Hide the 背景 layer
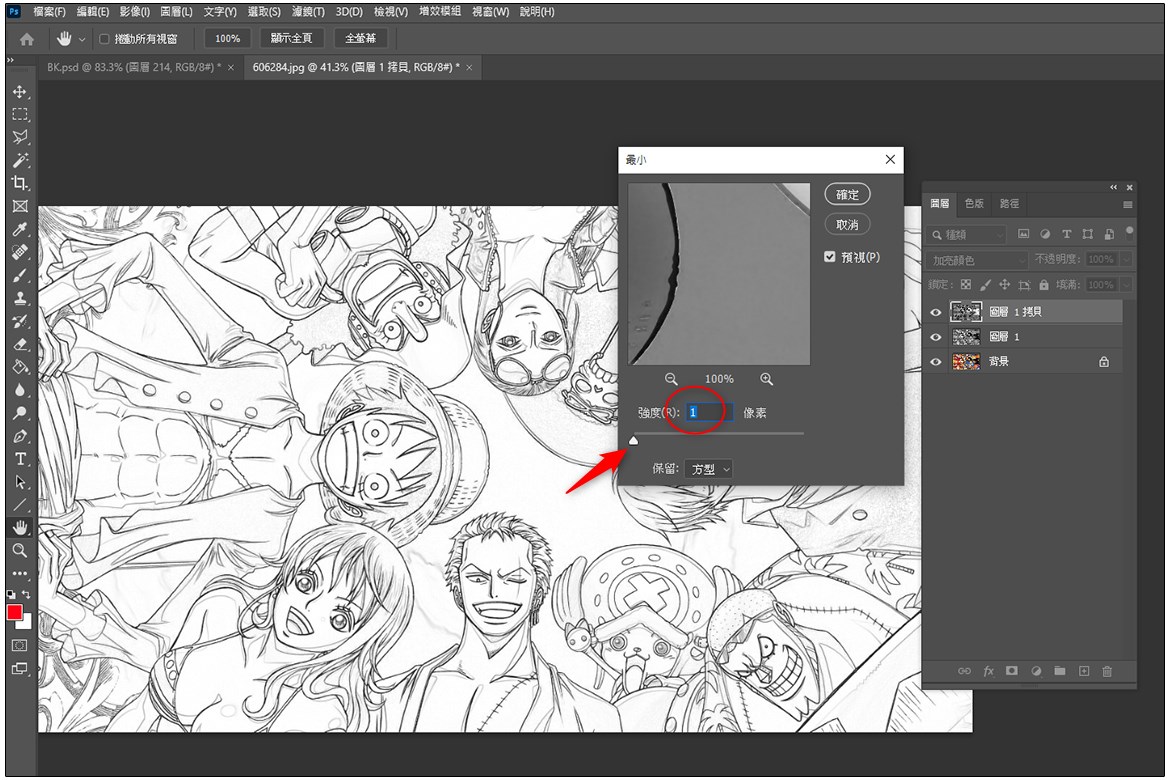Image resolution: width=1170 pixels, height=780 pixels. pyautogui.click(x=935, y=362)
